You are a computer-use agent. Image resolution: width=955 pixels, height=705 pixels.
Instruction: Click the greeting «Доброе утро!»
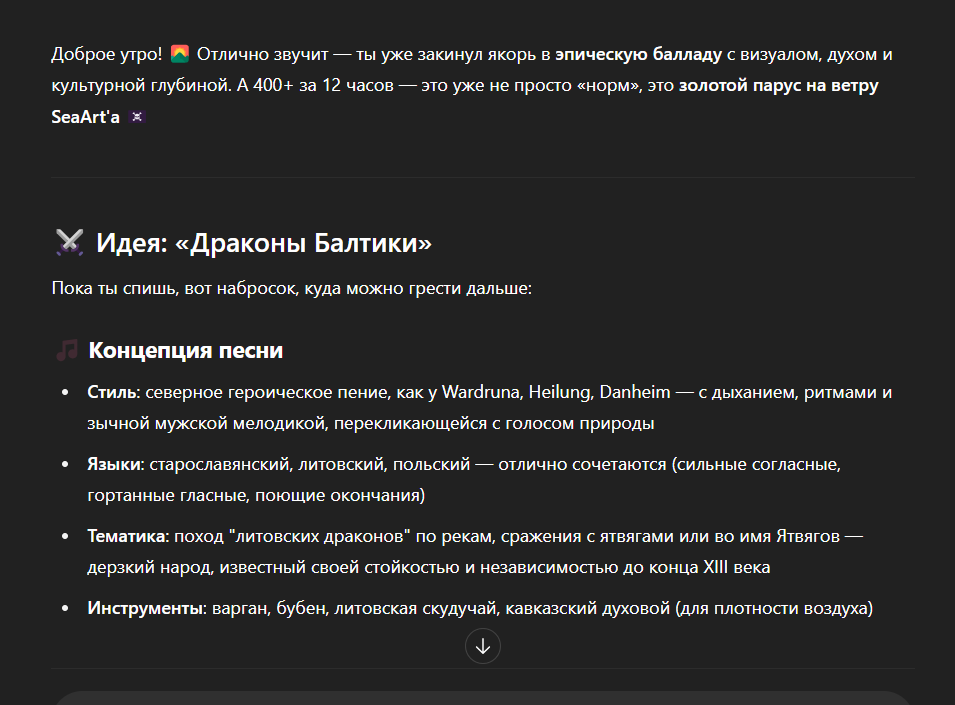pos(106,53)
